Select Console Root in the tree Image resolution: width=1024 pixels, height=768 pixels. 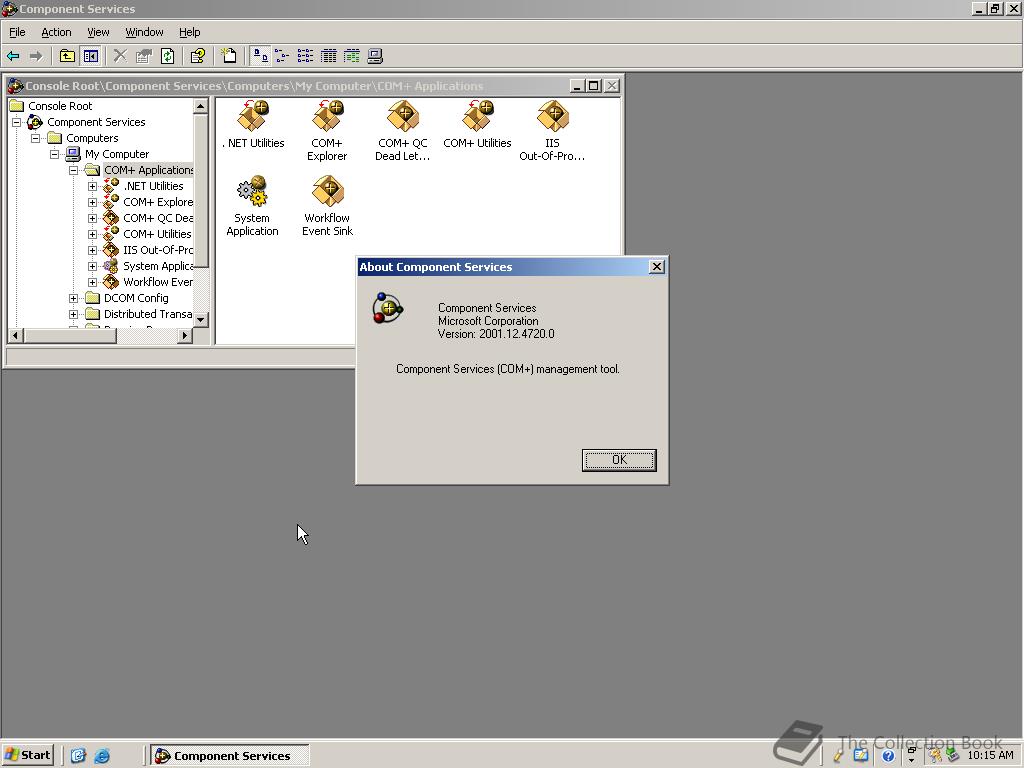(x=59, y=106)
